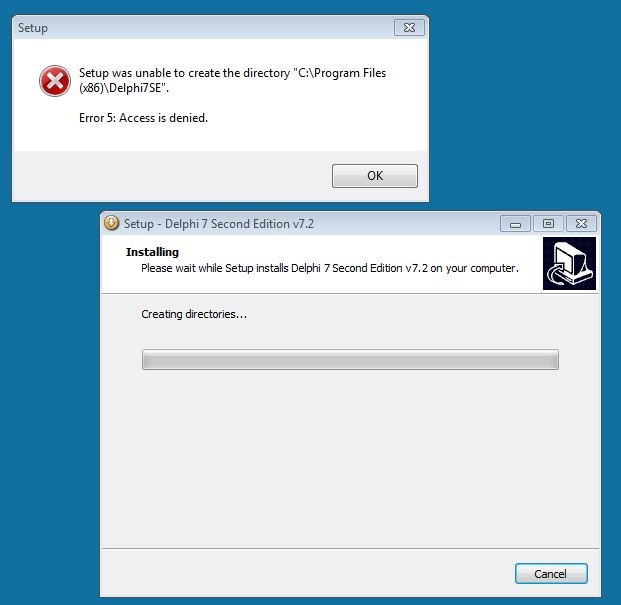Cancel the Delphi 7 installation
621x605 pixels.
click(551, 574)
